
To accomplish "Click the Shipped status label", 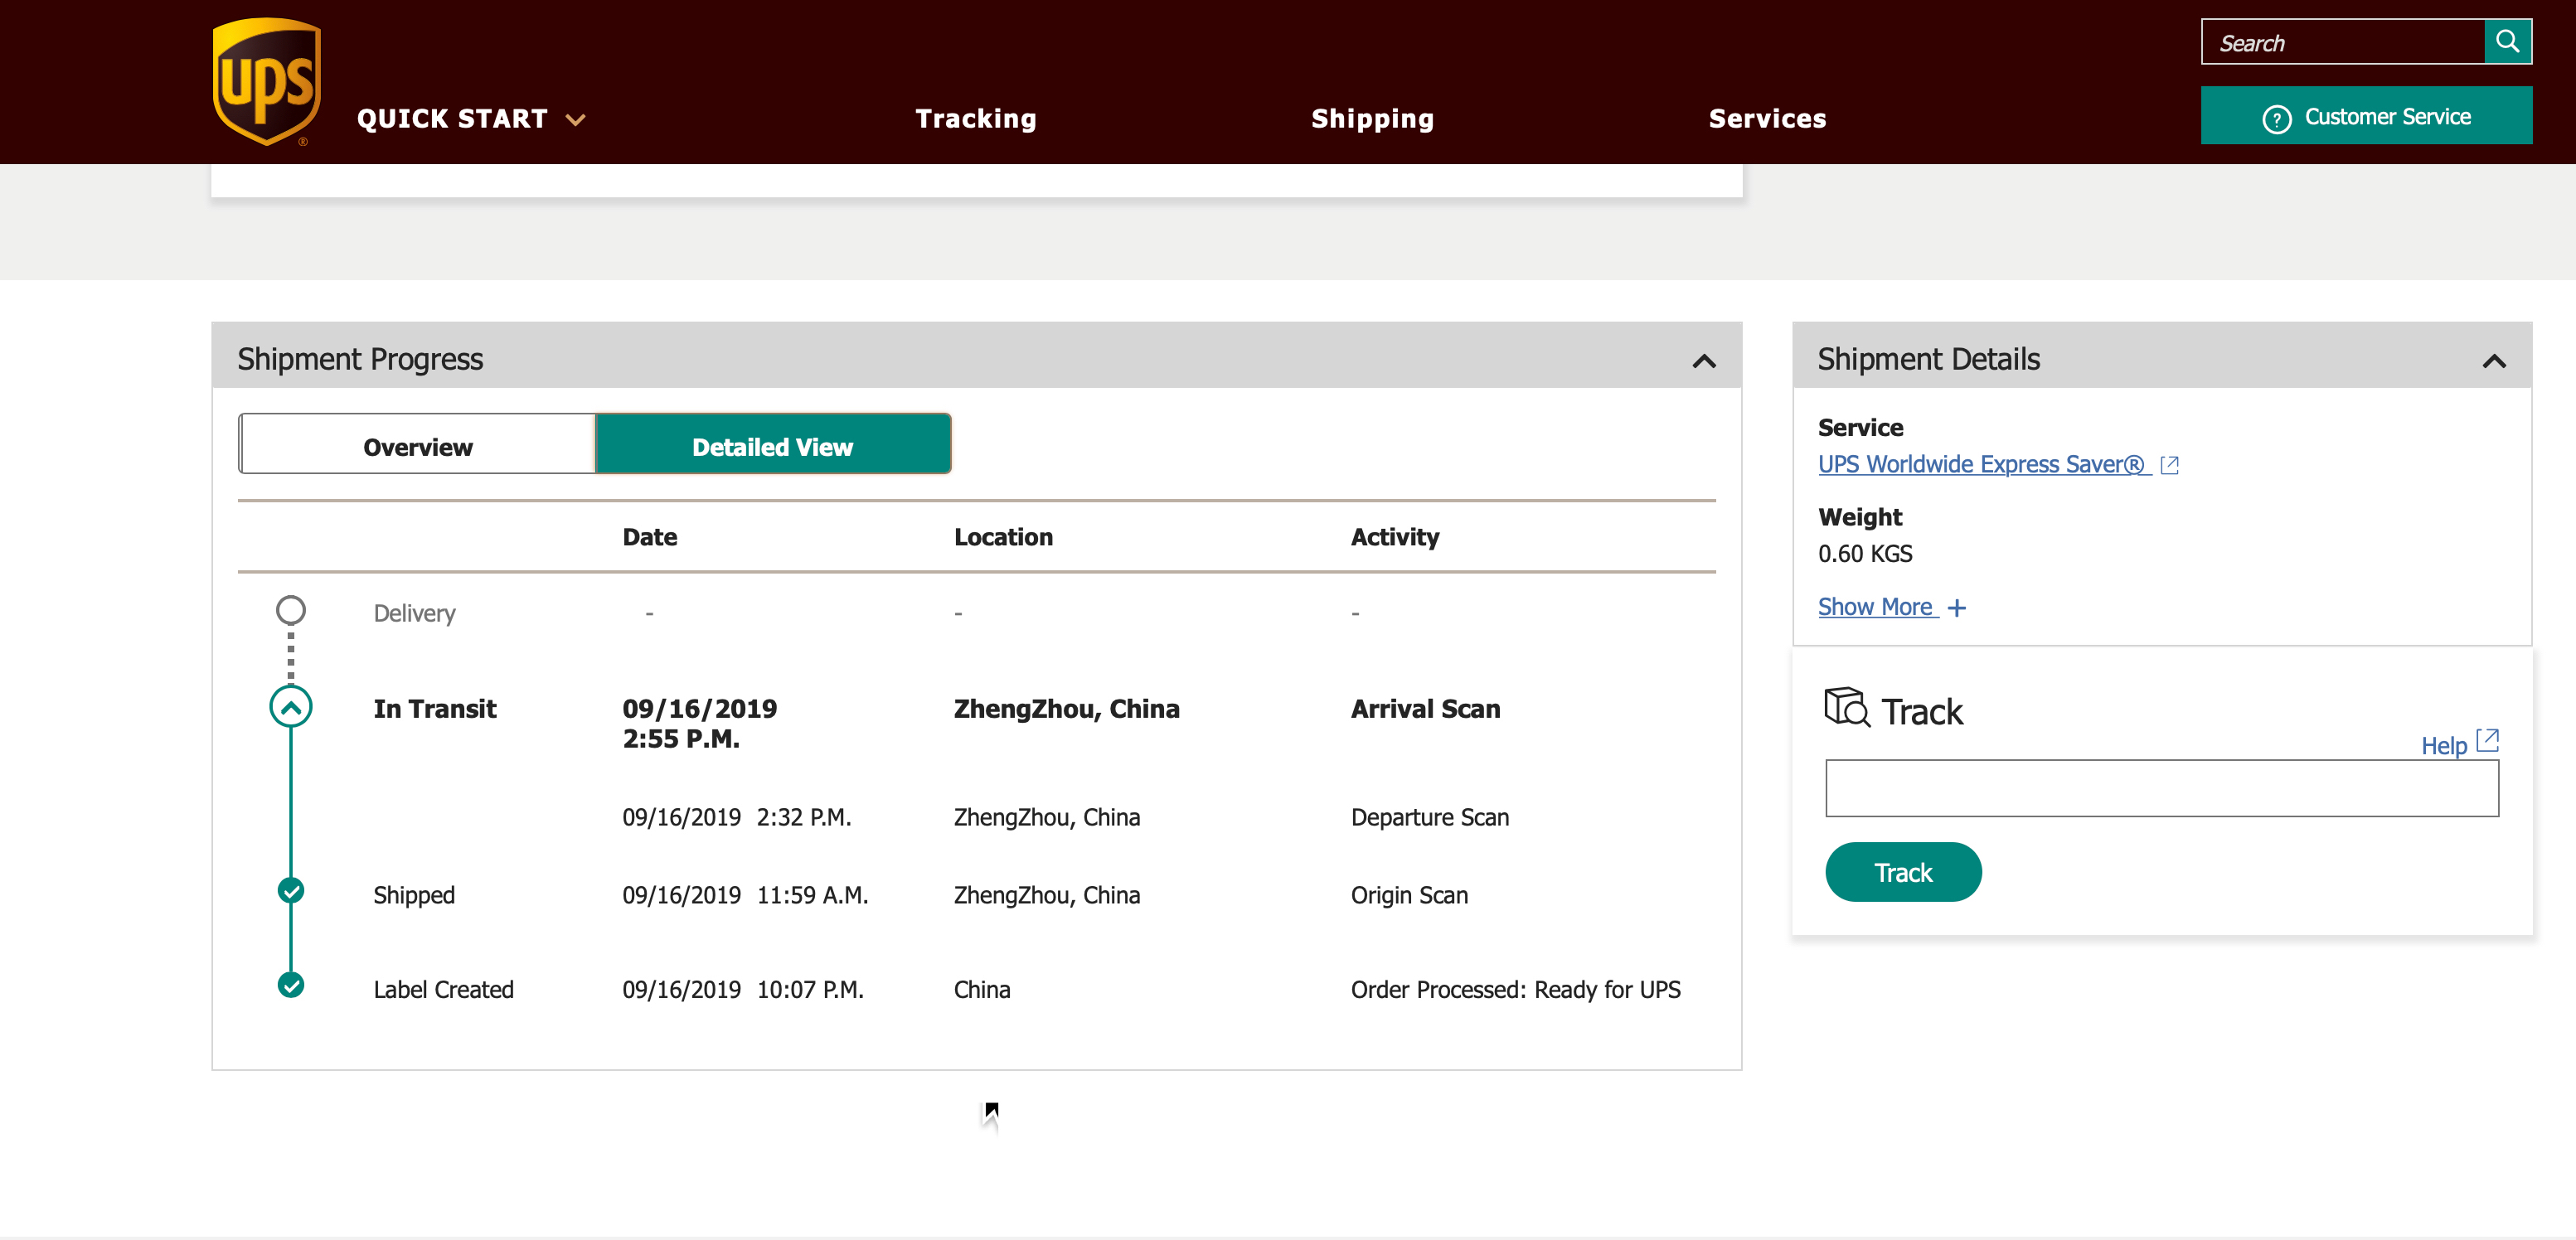I will tap(414, 895).
